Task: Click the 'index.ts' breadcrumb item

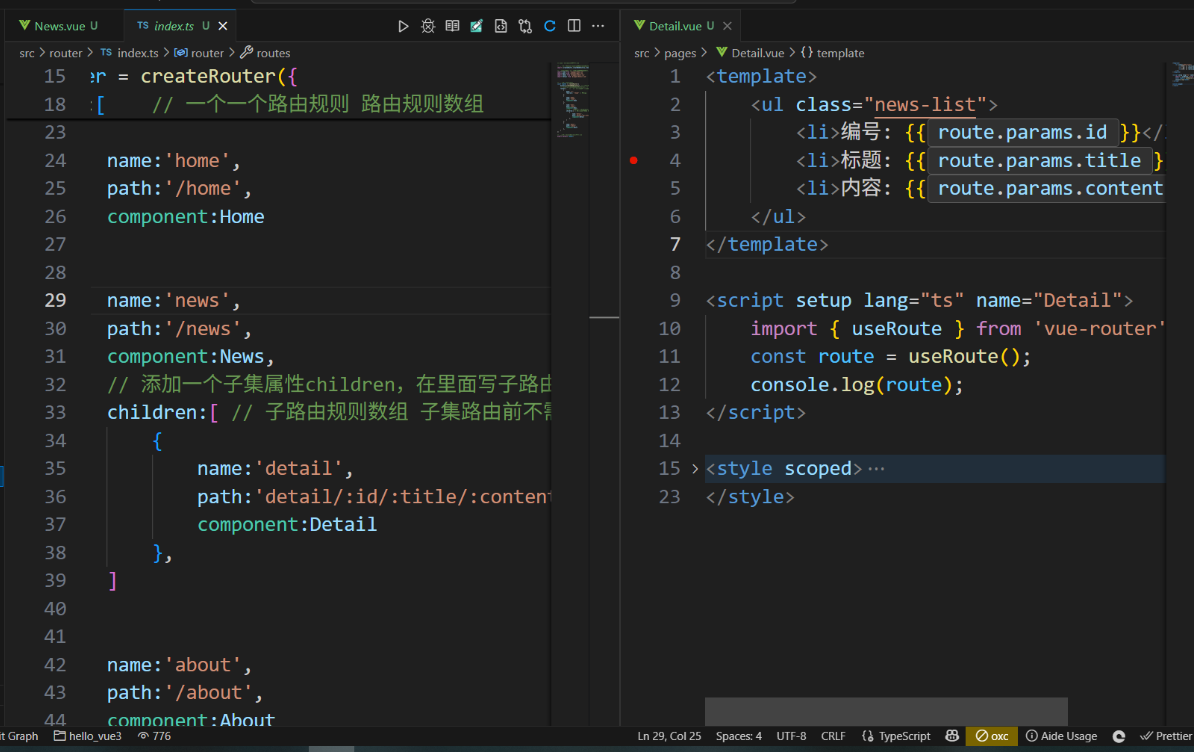Action: (129, 53)
